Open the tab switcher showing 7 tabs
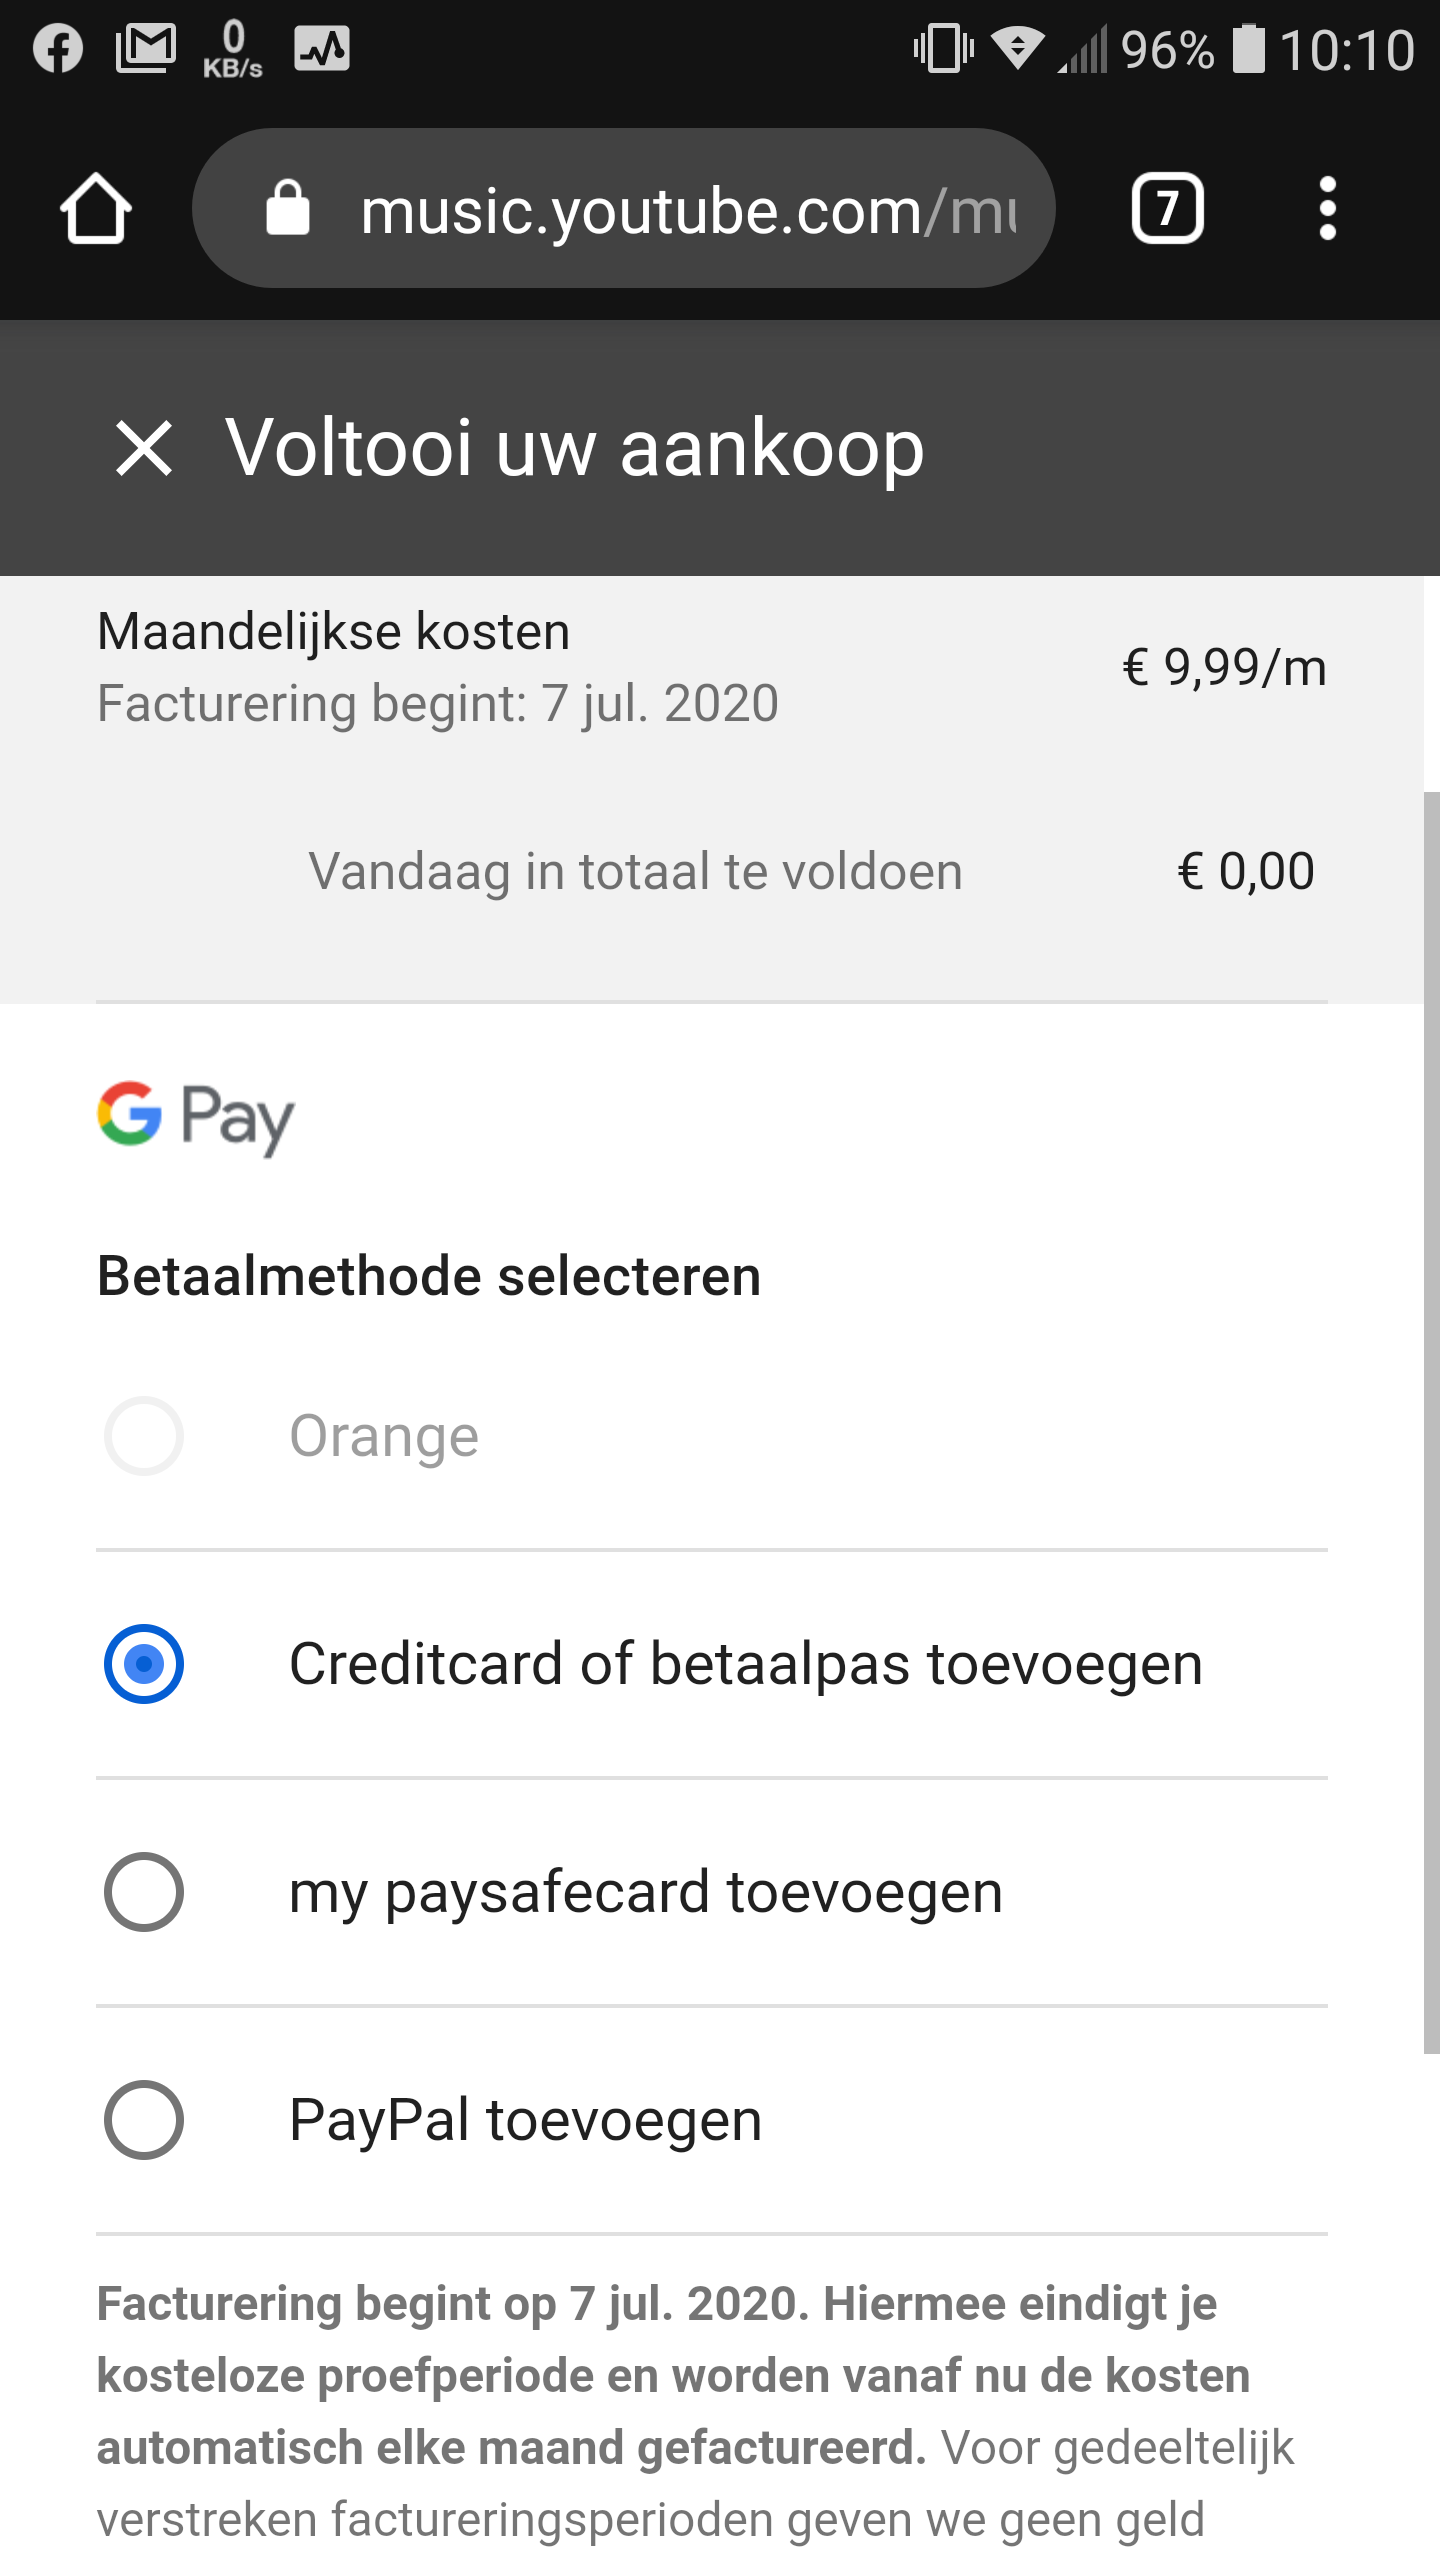The height and width of the screenshot is (2560, 1440). pos(1167,209)
